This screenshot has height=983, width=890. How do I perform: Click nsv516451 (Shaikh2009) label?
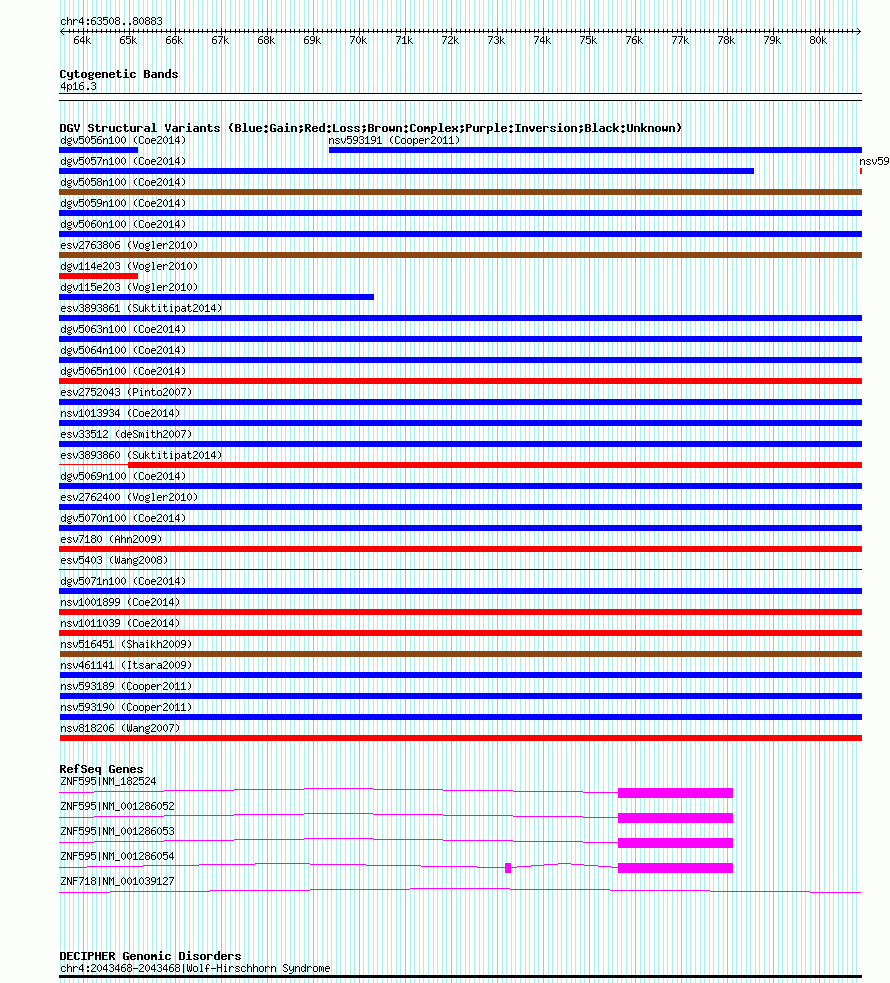(x=126, y=644)
